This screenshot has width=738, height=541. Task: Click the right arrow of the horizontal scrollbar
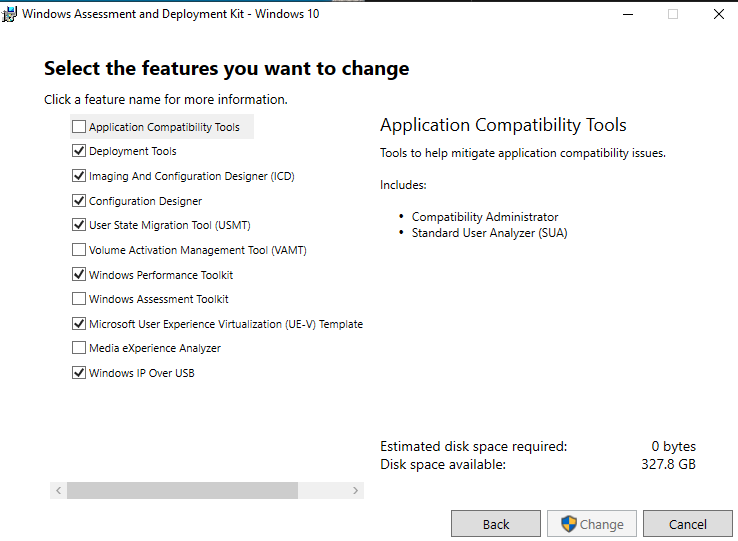coord(355,490)
